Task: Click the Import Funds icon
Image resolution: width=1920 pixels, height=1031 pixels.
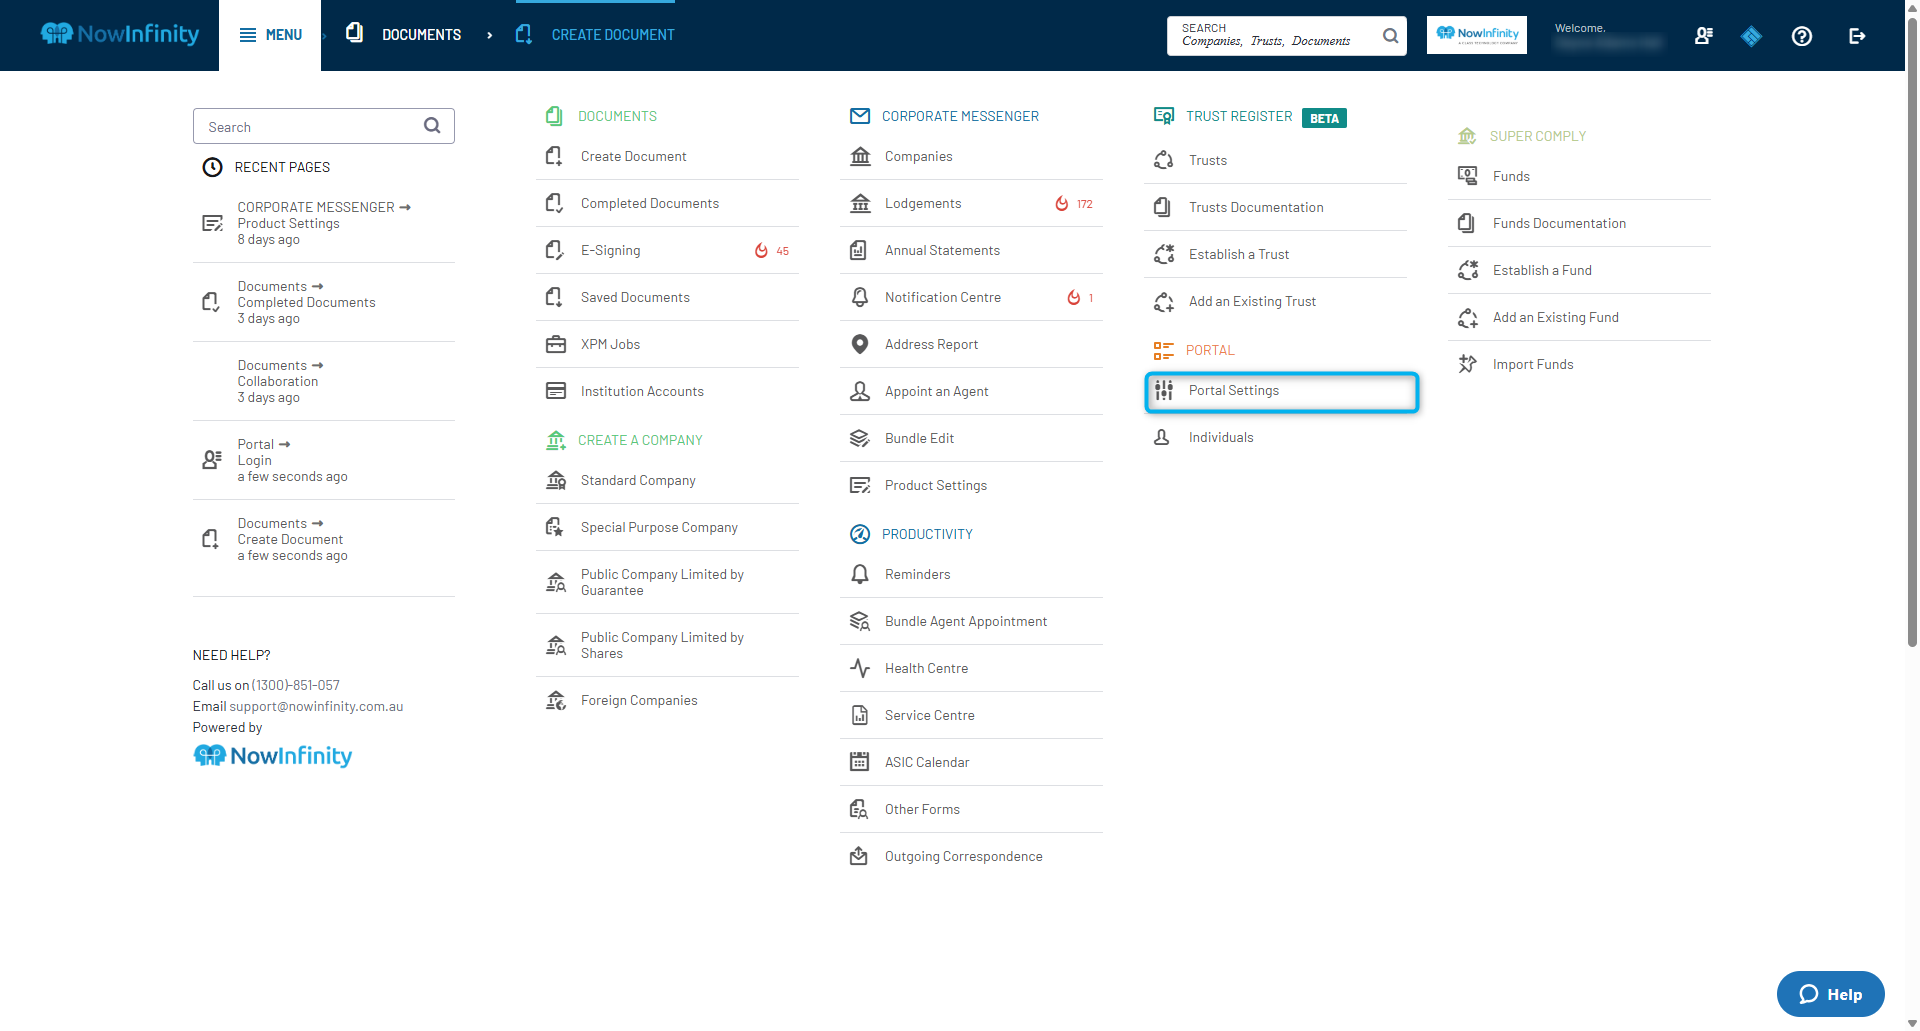Action: [1467, 364]
